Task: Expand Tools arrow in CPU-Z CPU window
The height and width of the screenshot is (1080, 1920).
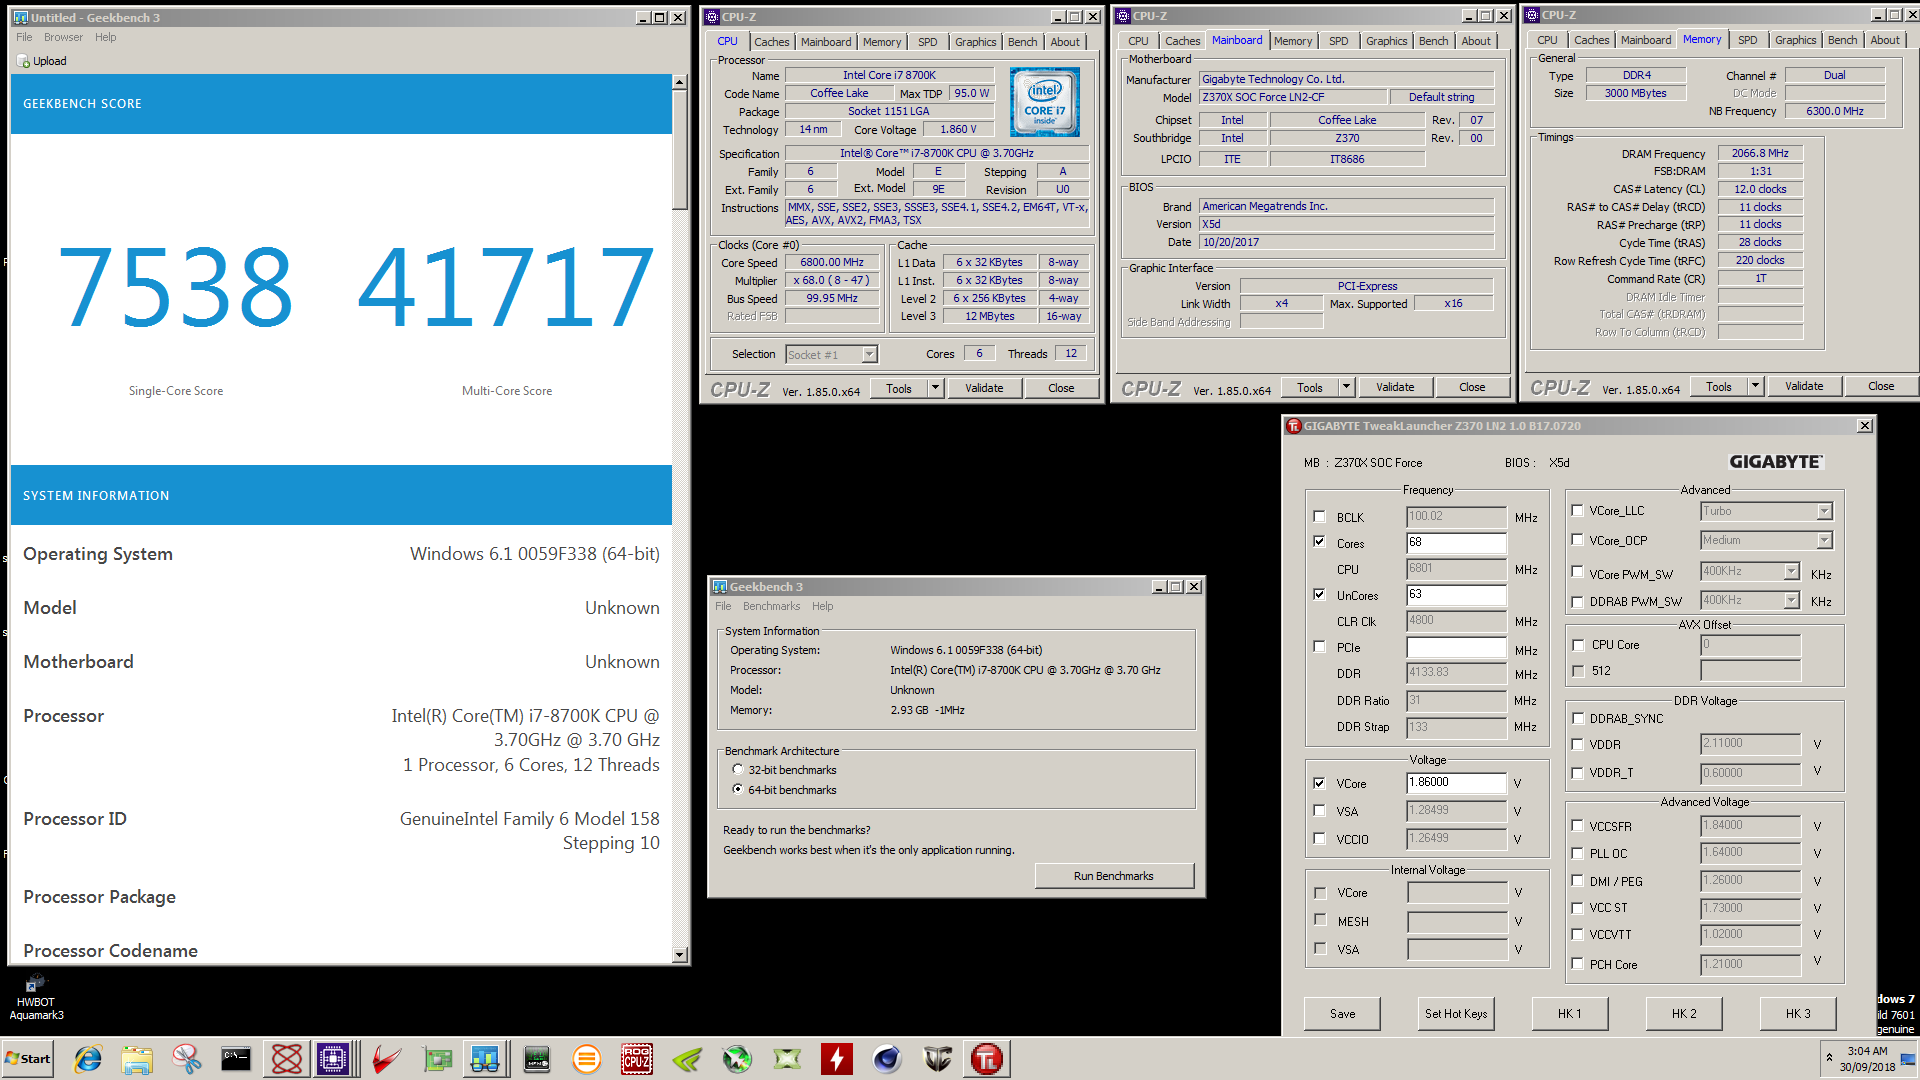Action: (x=936, y=388)
